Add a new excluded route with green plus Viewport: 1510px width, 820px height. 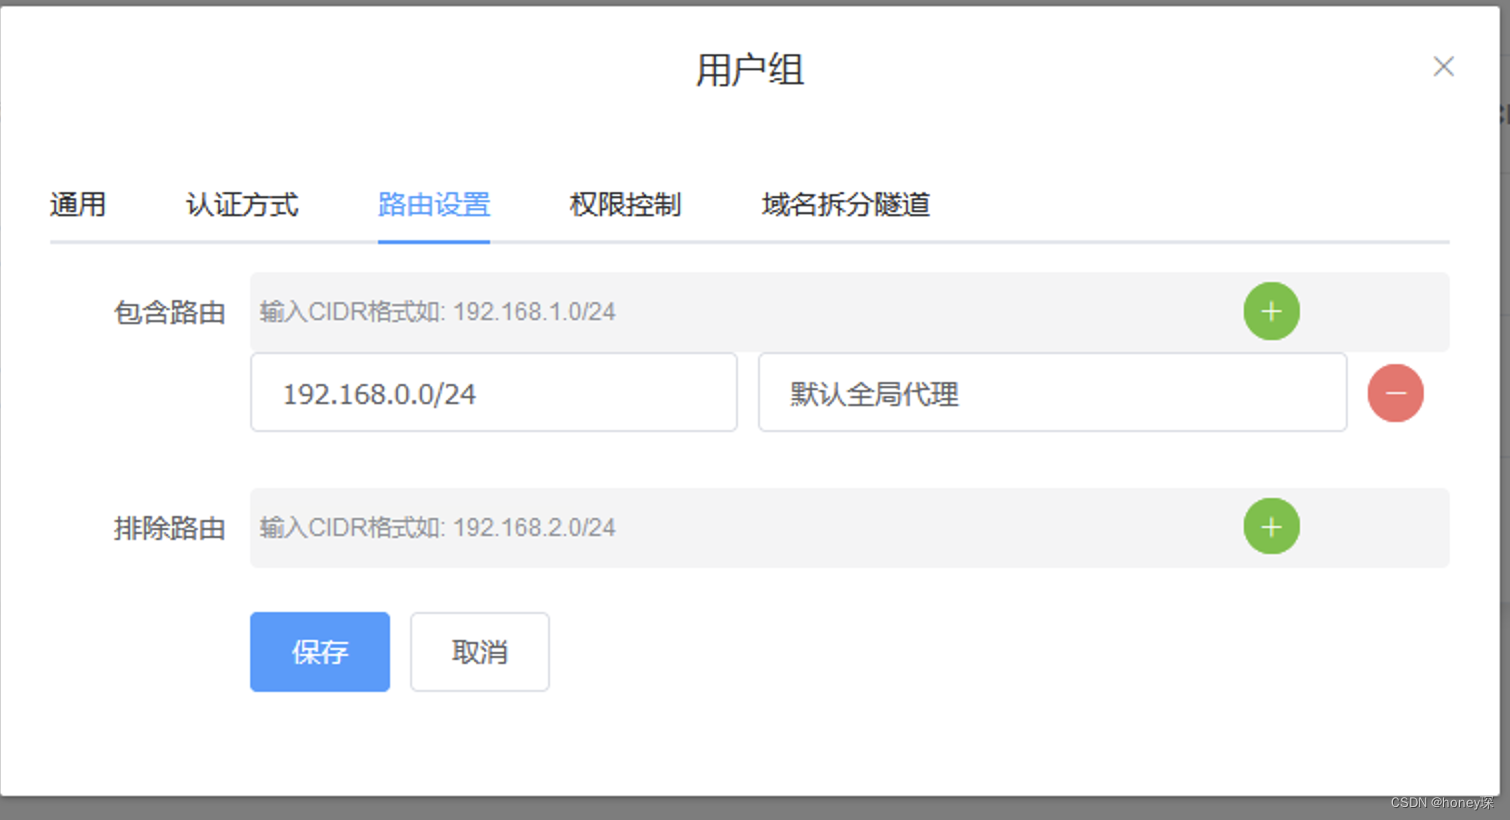coord(1271,526)
